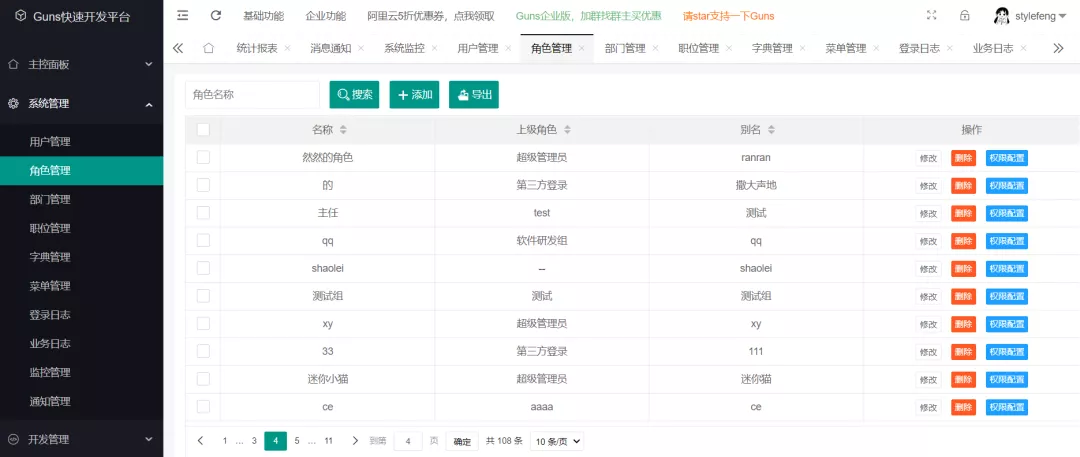Expand the 主控面板 sidebar menu

[x=81, y=64]
